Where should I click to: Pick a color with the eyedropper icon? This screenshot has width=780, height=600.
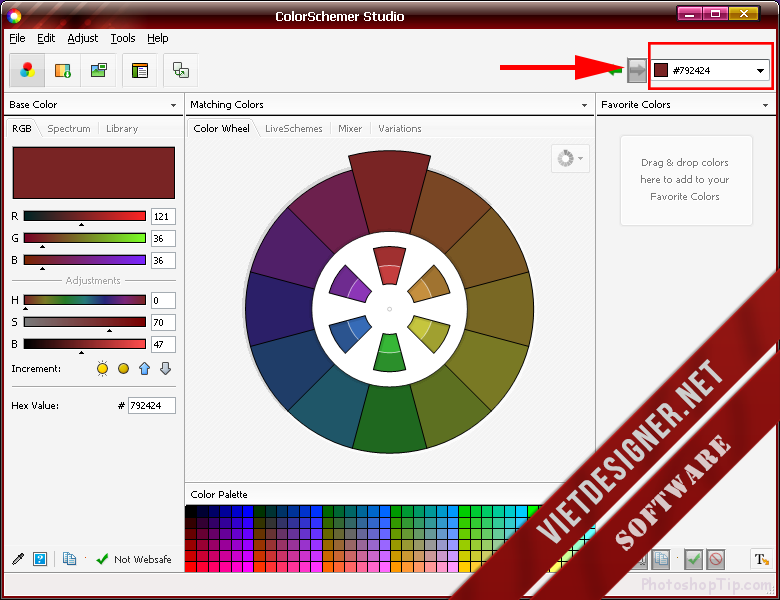(18, 559)
